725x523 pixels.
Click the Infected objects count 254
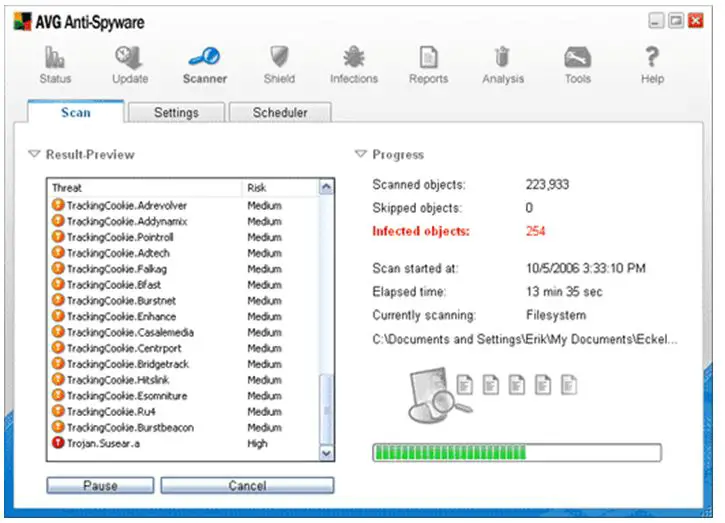[x=535, y=231]
